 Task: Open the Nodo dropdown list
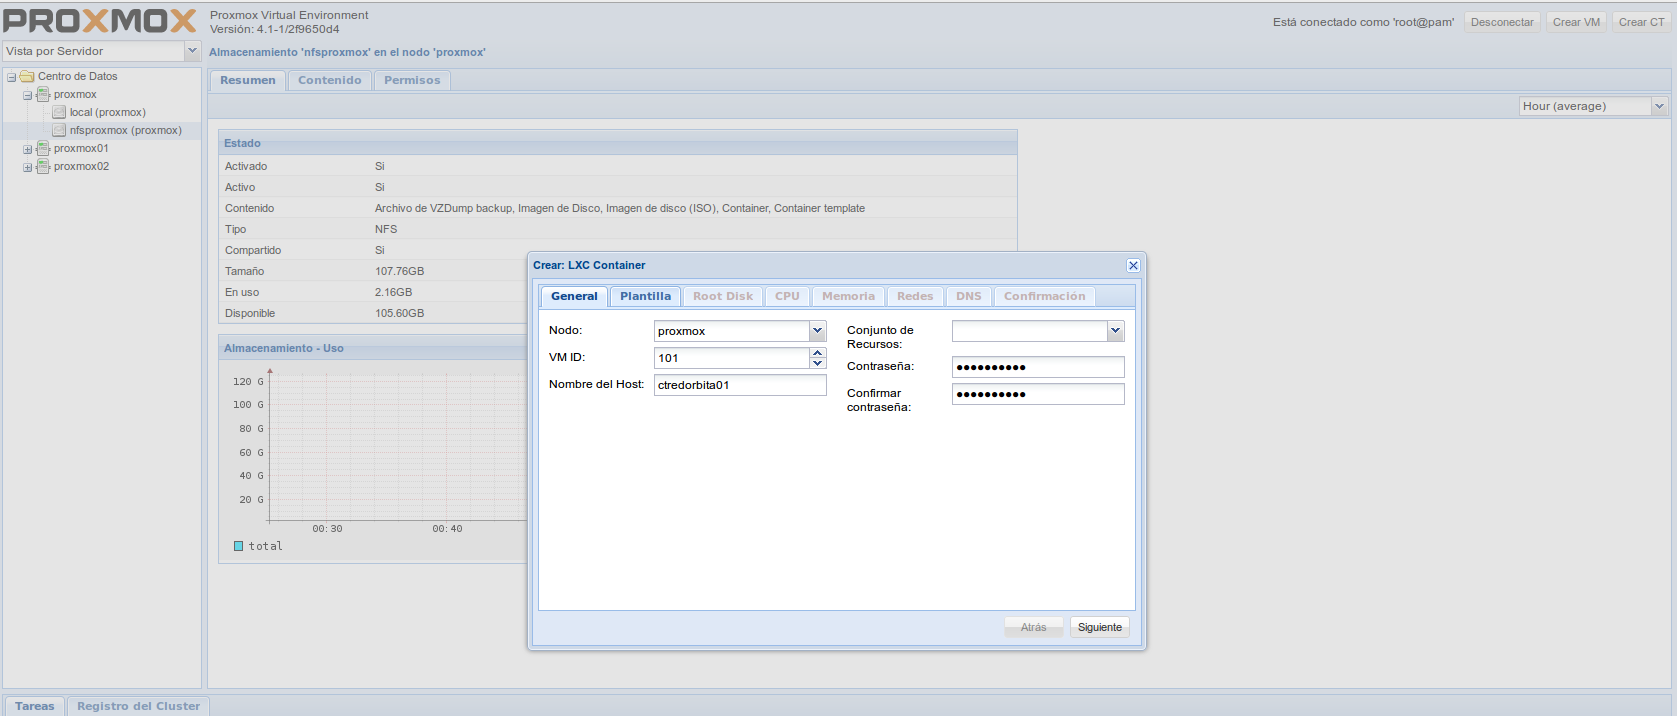click(x=817, y=331)
